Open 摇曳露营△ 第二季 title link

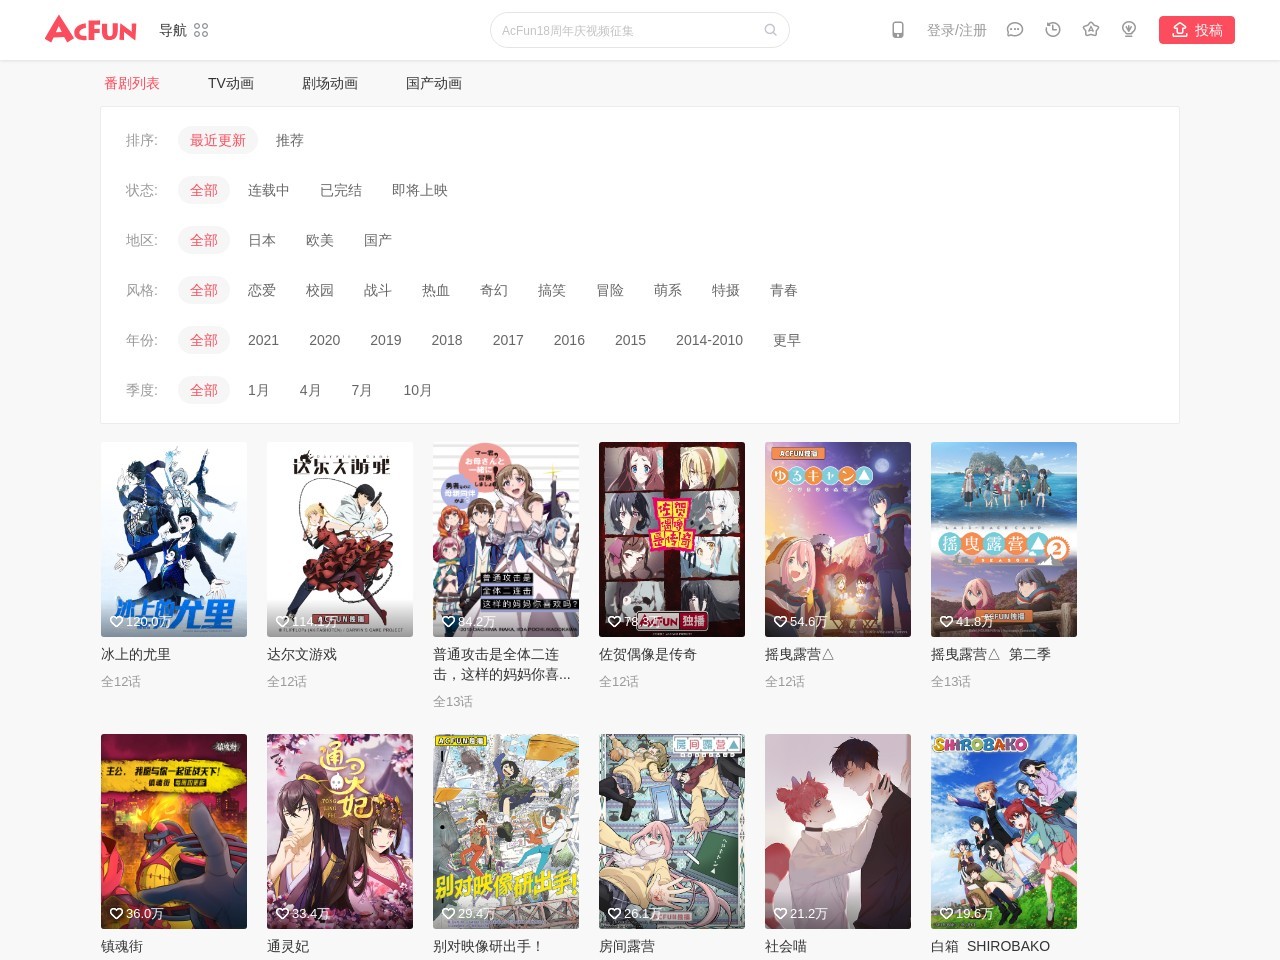point(991,654)
